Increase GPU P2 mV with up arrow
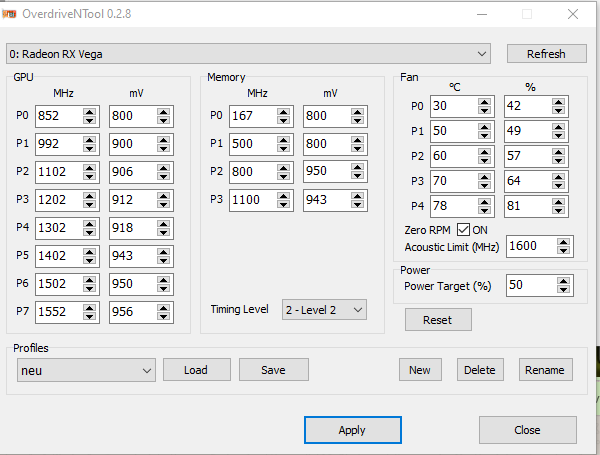Image resolution: width=600 pixels, height=455 pixels. click(x=163, y=168)
